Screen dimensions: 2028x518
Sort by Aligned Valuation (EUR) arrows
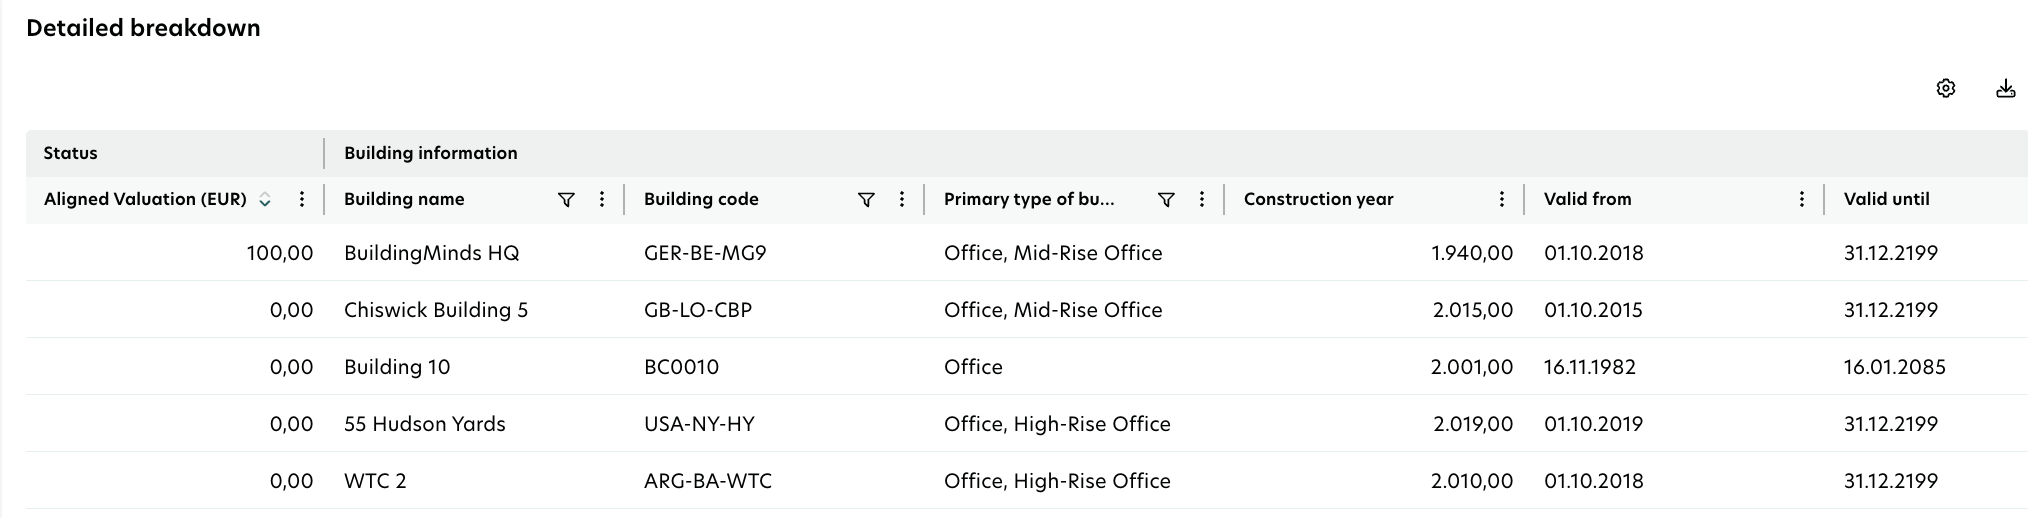tap(265, 200)
